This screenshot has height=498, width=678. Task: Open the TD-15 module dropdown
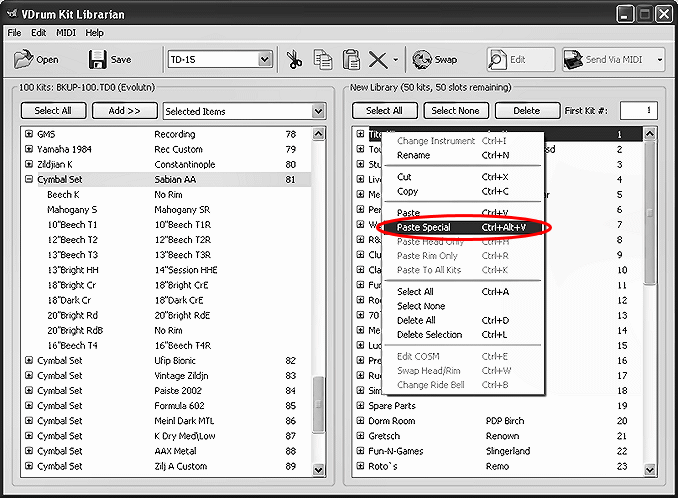264,60
